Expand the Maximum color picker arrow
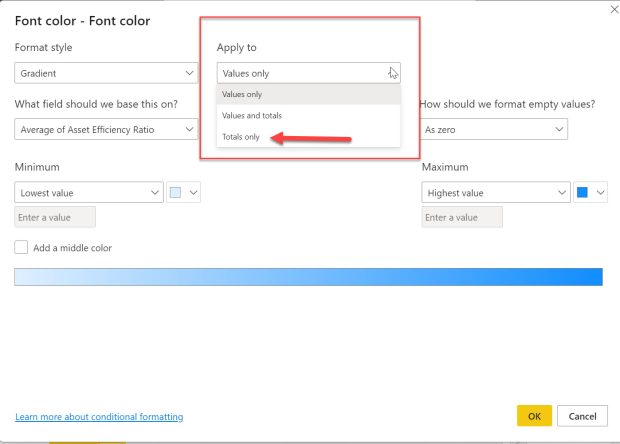 [x=600, y=192]
